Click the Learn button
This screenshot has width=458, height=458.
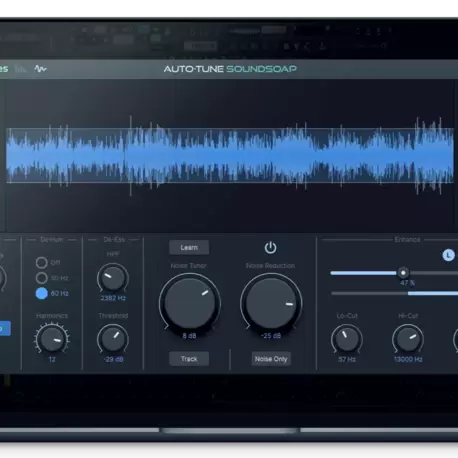tap(189, 247)
